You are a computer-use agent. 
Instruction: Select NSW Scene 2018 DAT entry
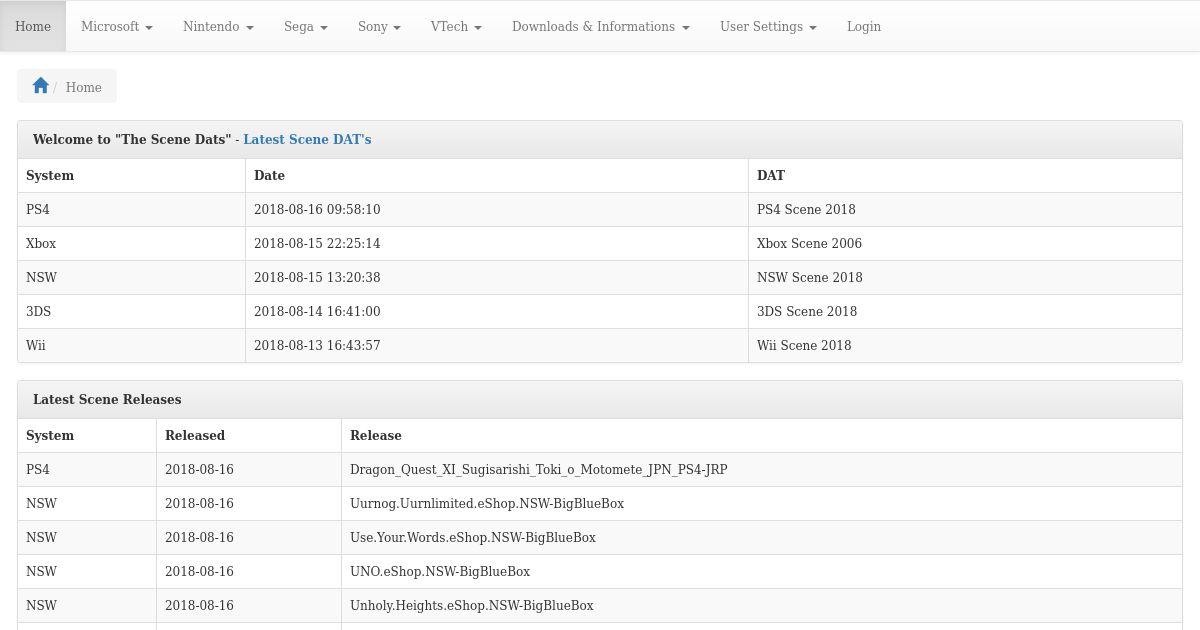tap(809, 277)
